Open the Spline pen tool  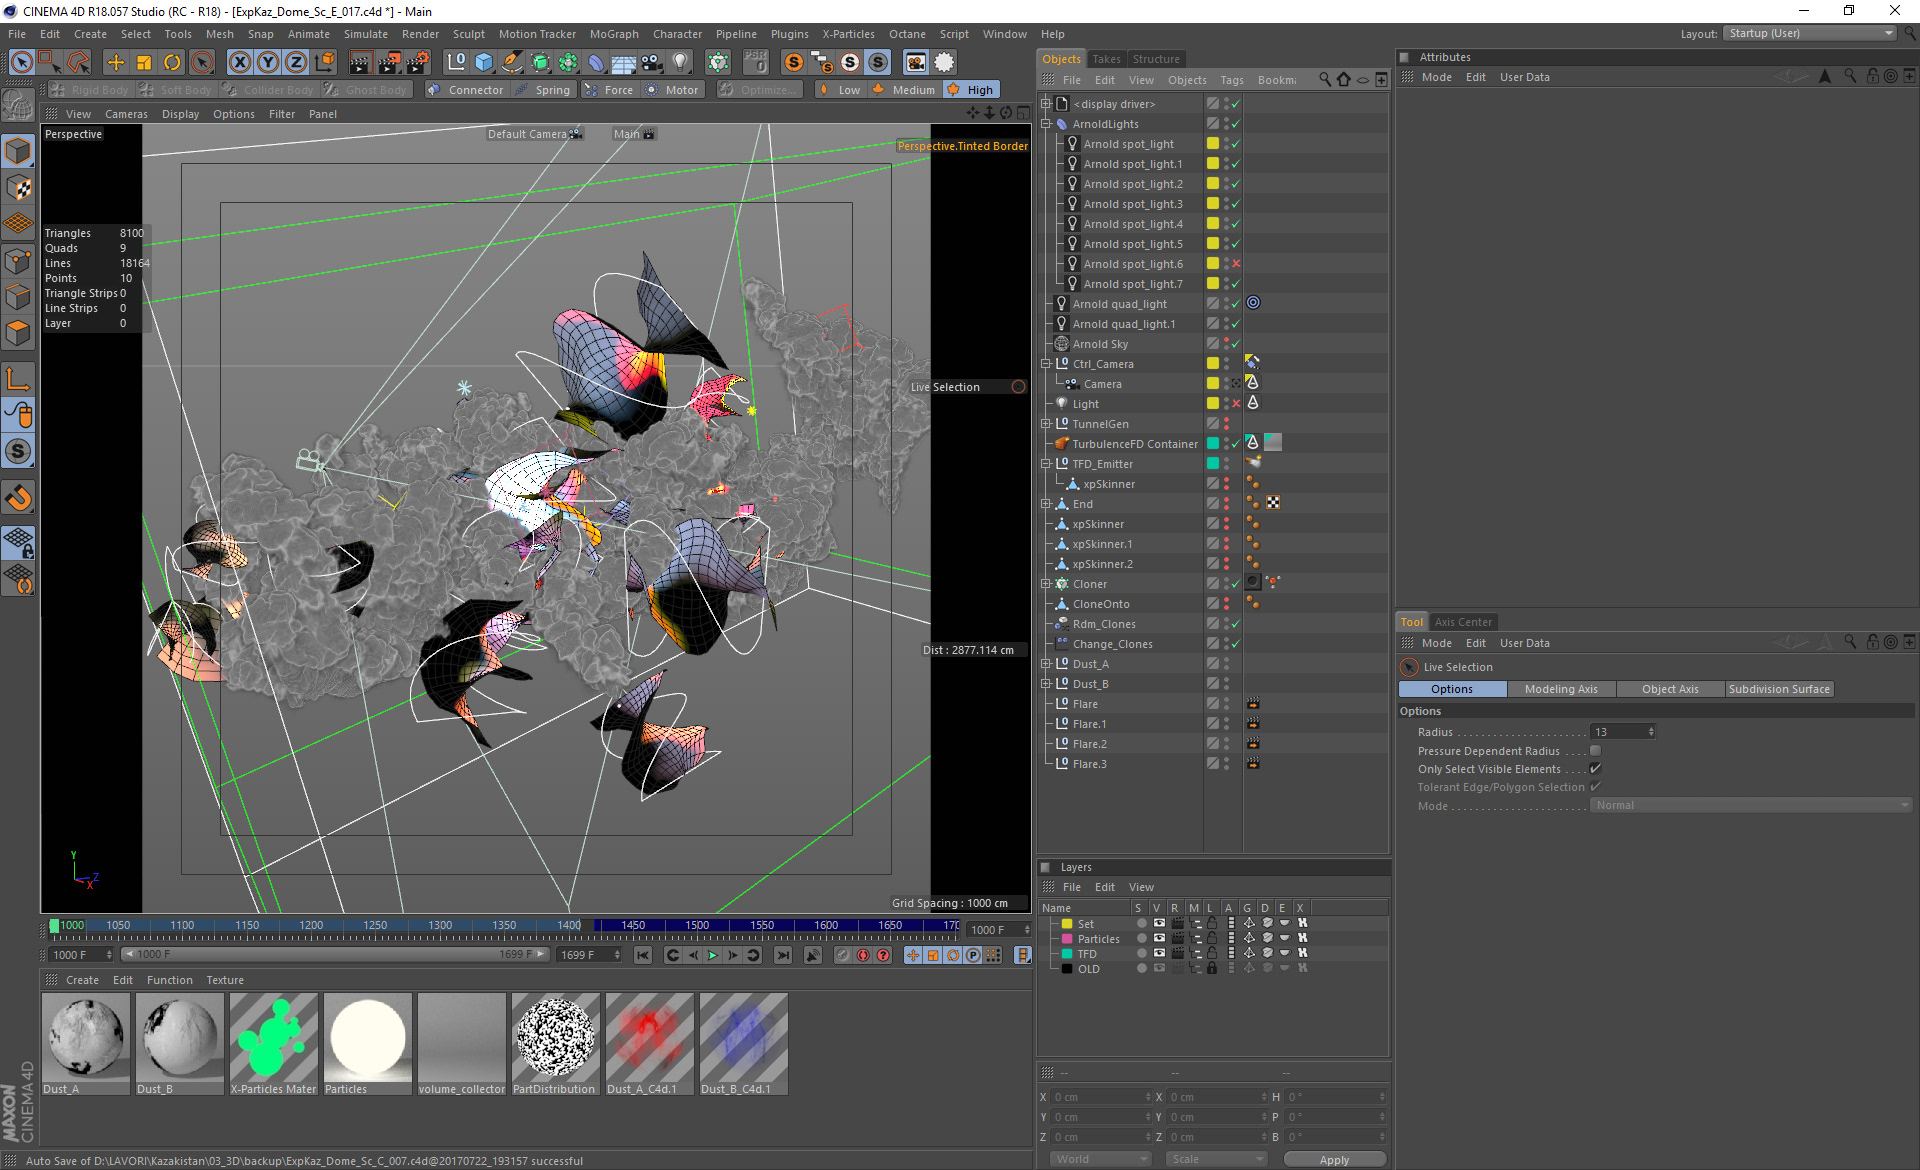512,63
